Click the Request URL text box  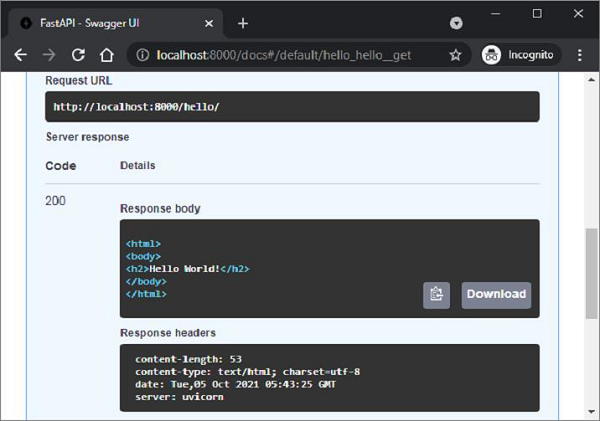click(292, 107)
